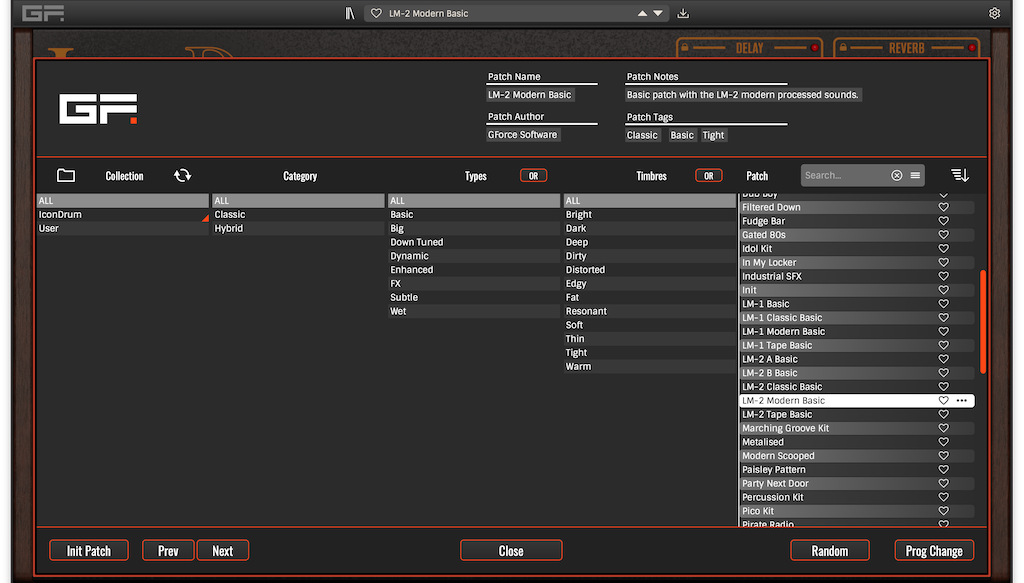Screen dimensions: 1024x583
Task: Favorite the Fudge Bar patch
Action: [x=944, y=221]
